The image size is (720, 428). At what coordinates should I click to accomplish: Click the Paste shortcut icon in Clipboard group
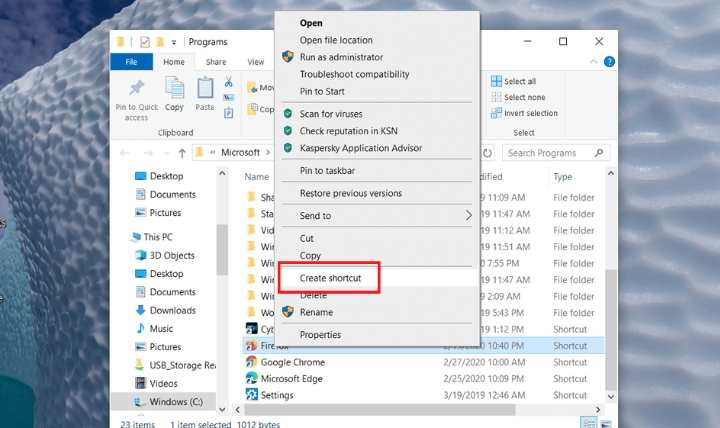click(x=228, y=113)
